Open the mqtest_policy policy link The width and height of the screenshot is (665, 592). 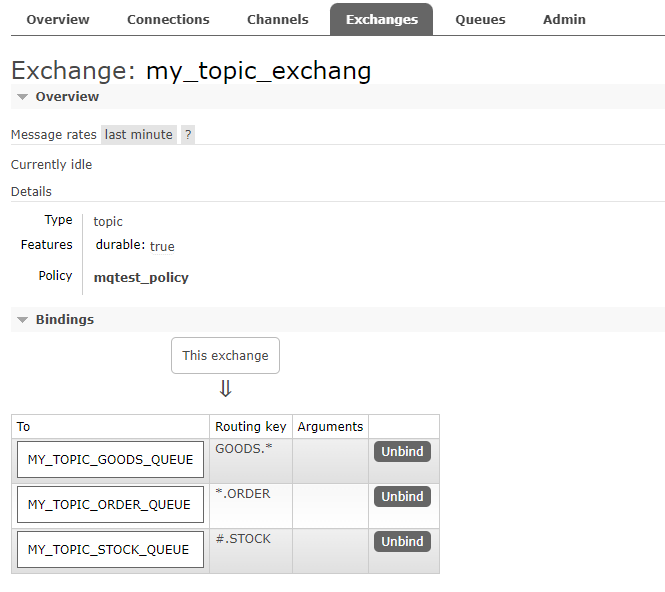(x=141, y=277)
